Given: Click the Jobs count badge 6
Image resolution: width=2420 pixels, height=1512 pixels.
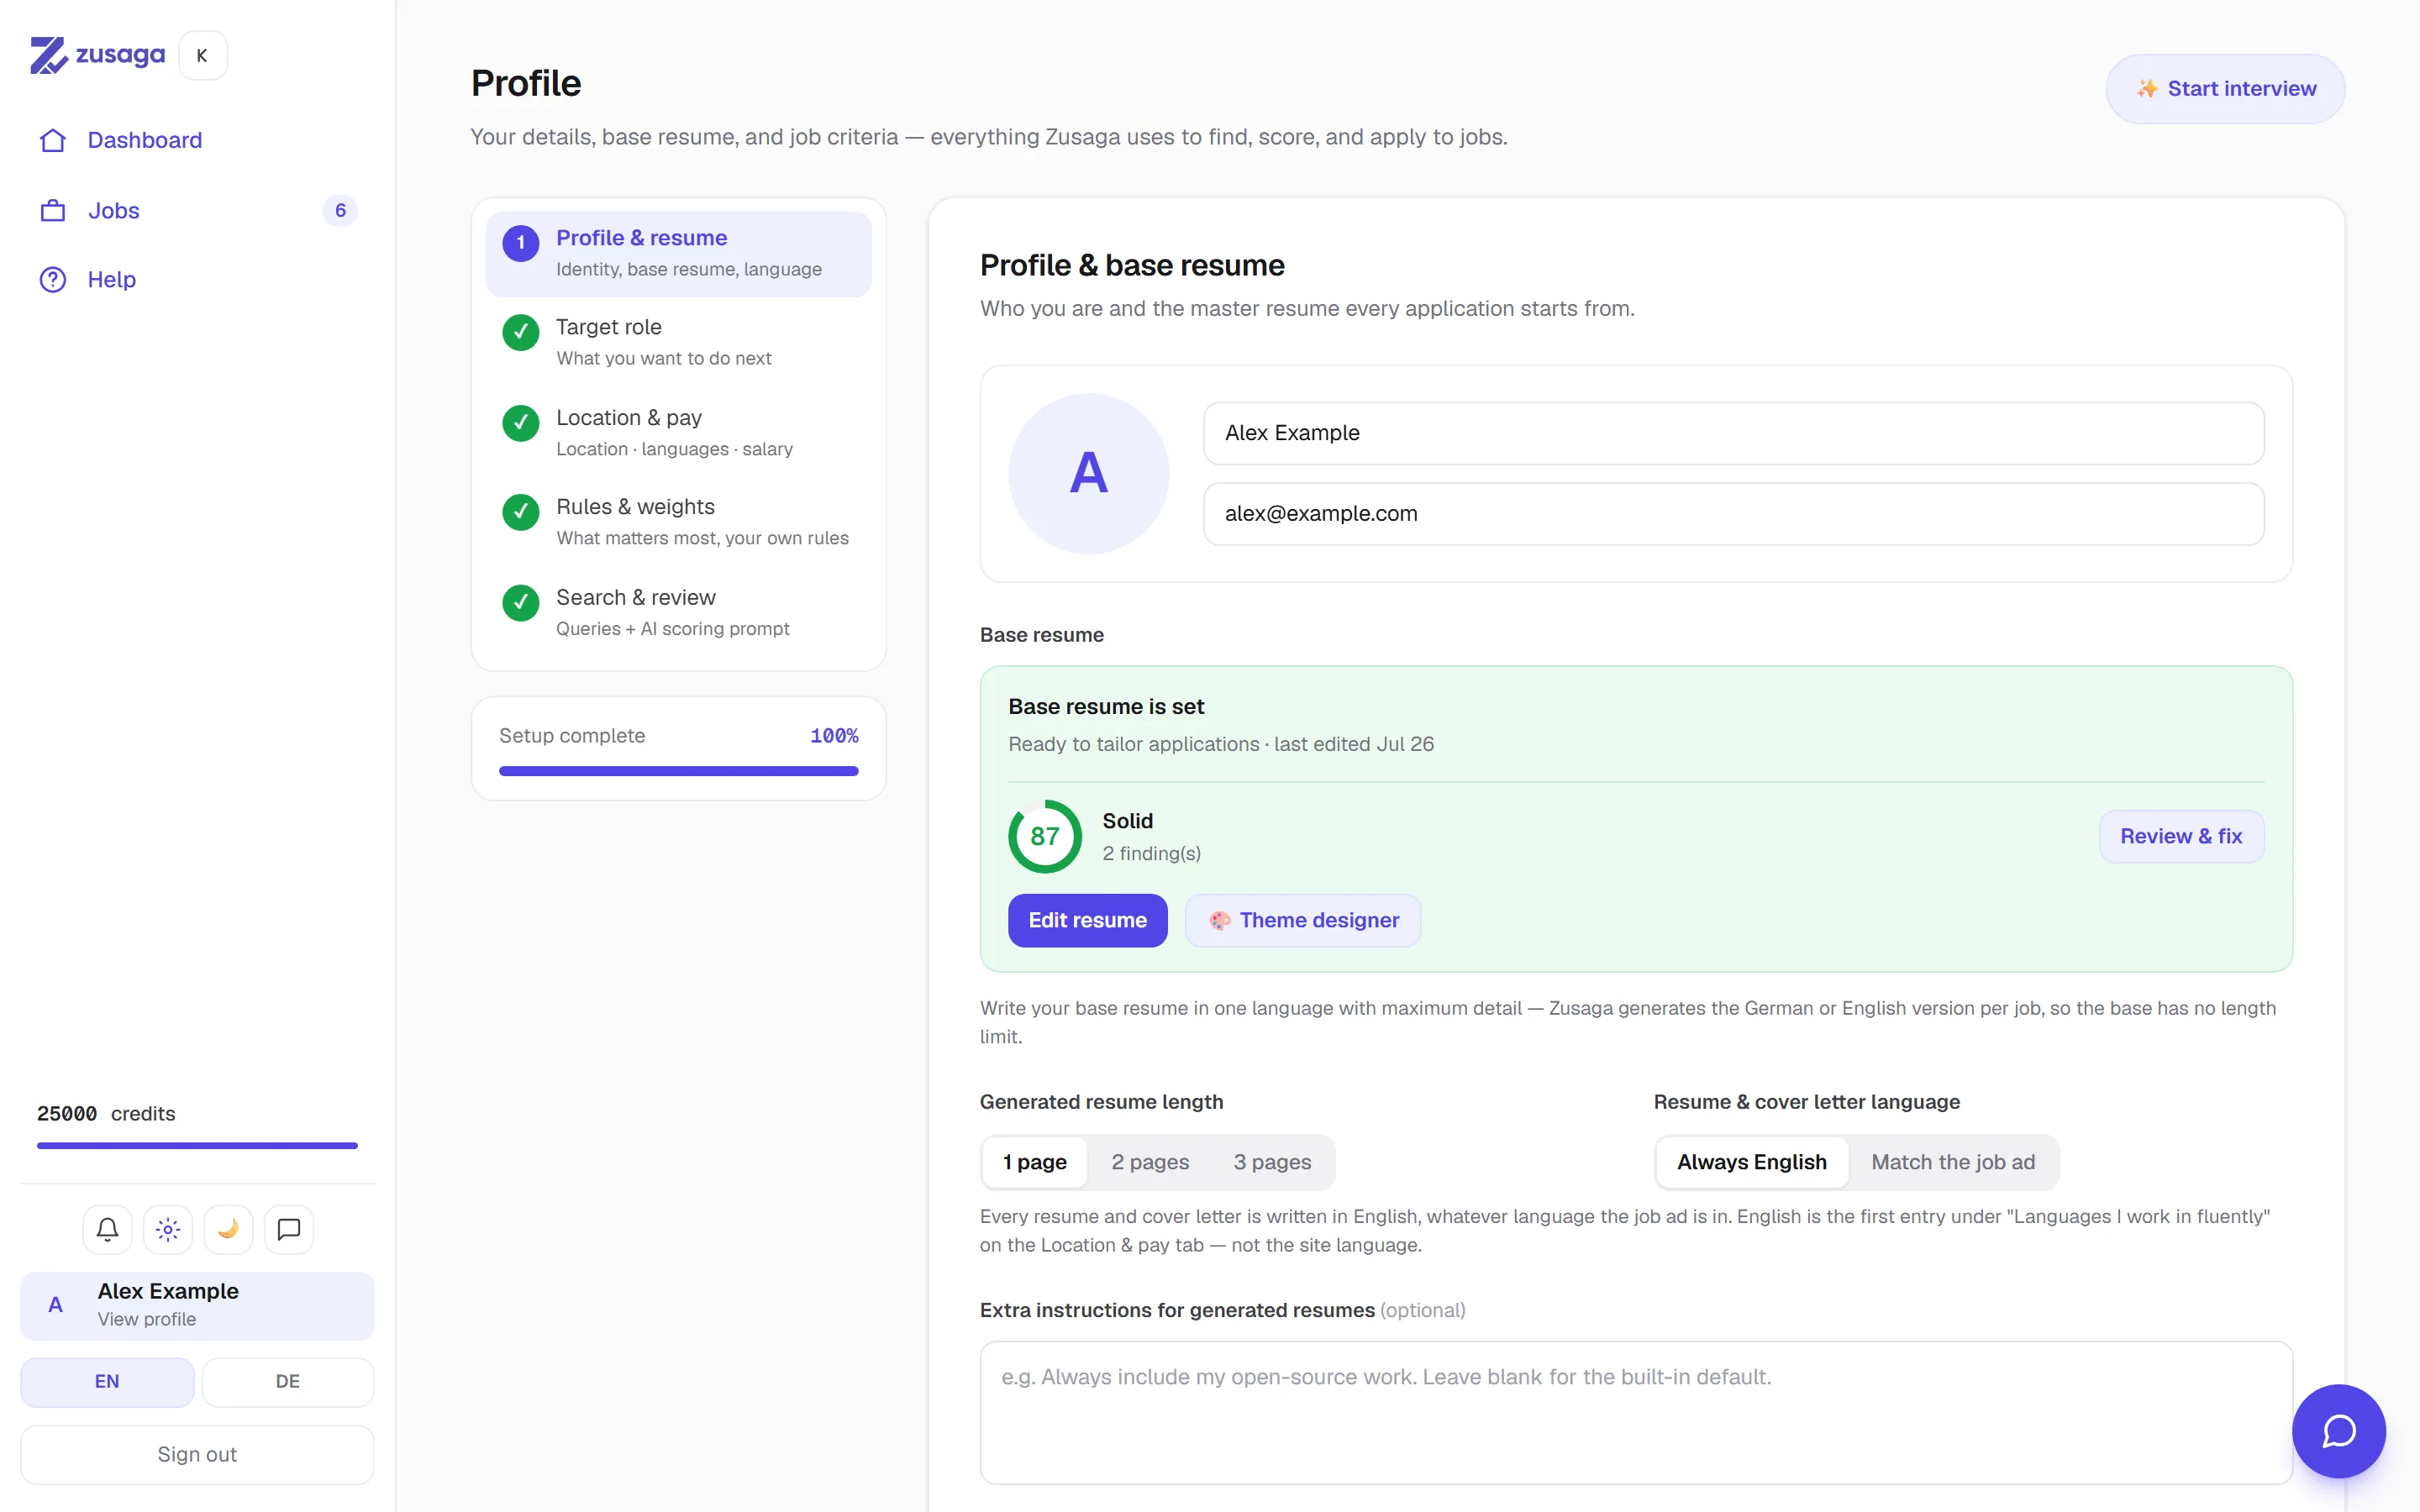Looking at the screenshot, I should (340, 210).
